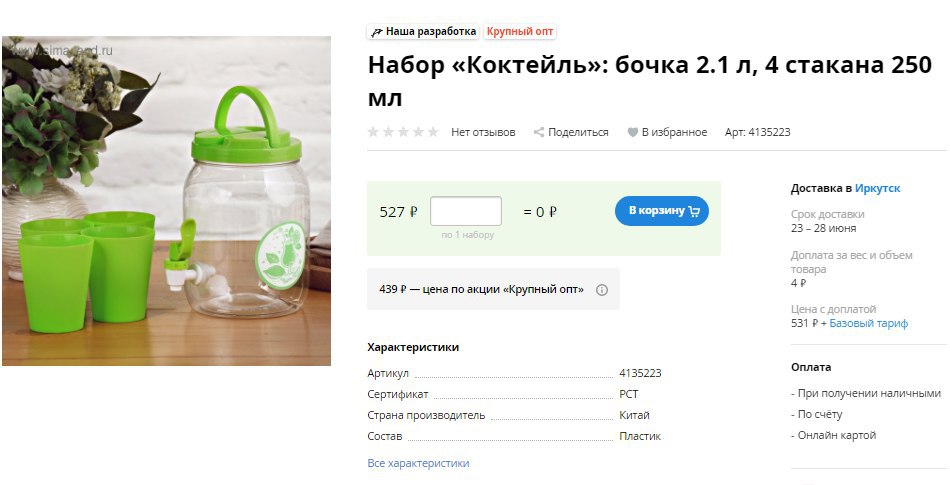This screenshot has height=485, width=950.
Task: Click the info icon beside «Крупный опт» price
Action: coord(602,290)
